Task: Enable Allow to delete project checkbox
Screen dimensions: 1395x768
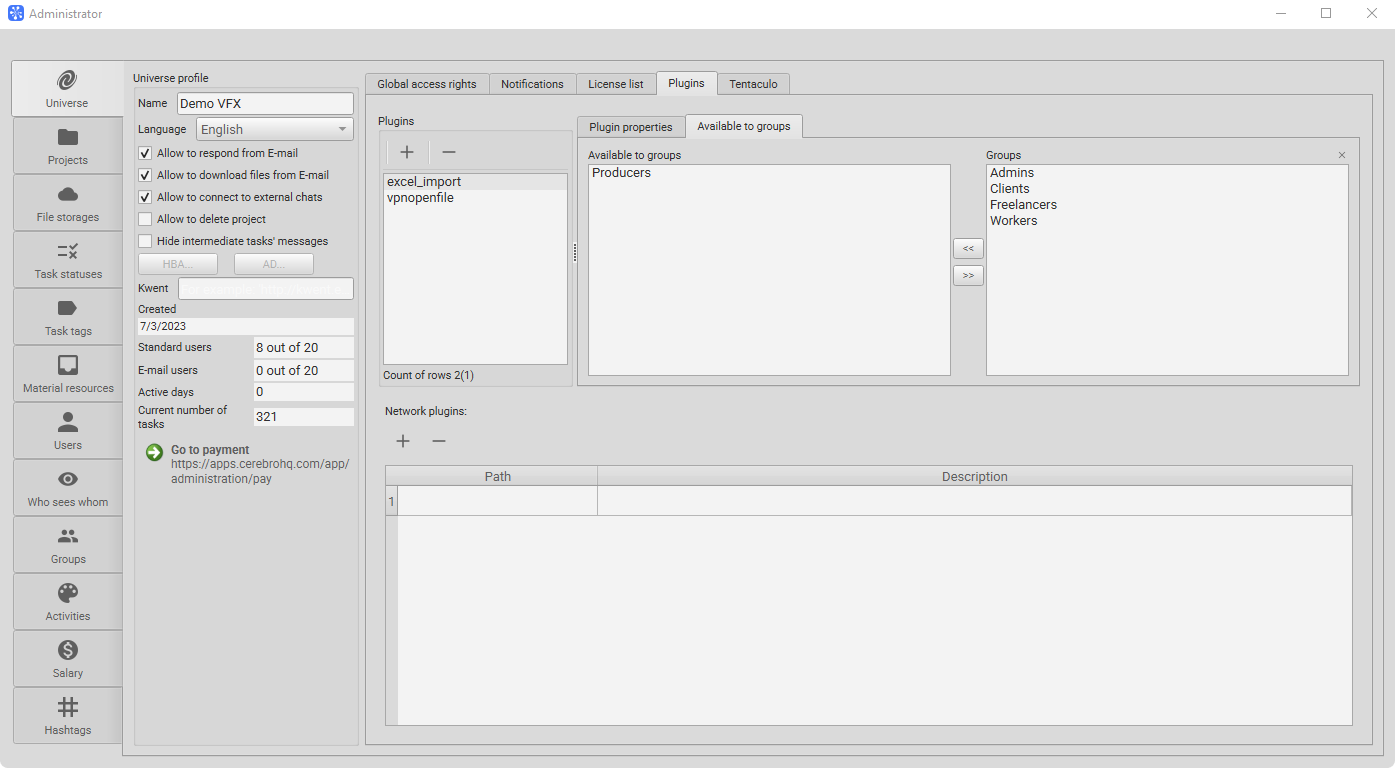Action: pyautogui.click(x=146, y=219)
